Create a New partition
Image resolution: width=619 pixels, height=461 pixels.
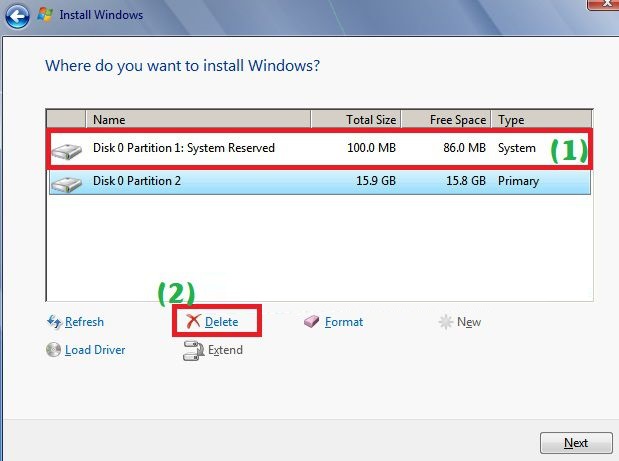pos(469,322)
